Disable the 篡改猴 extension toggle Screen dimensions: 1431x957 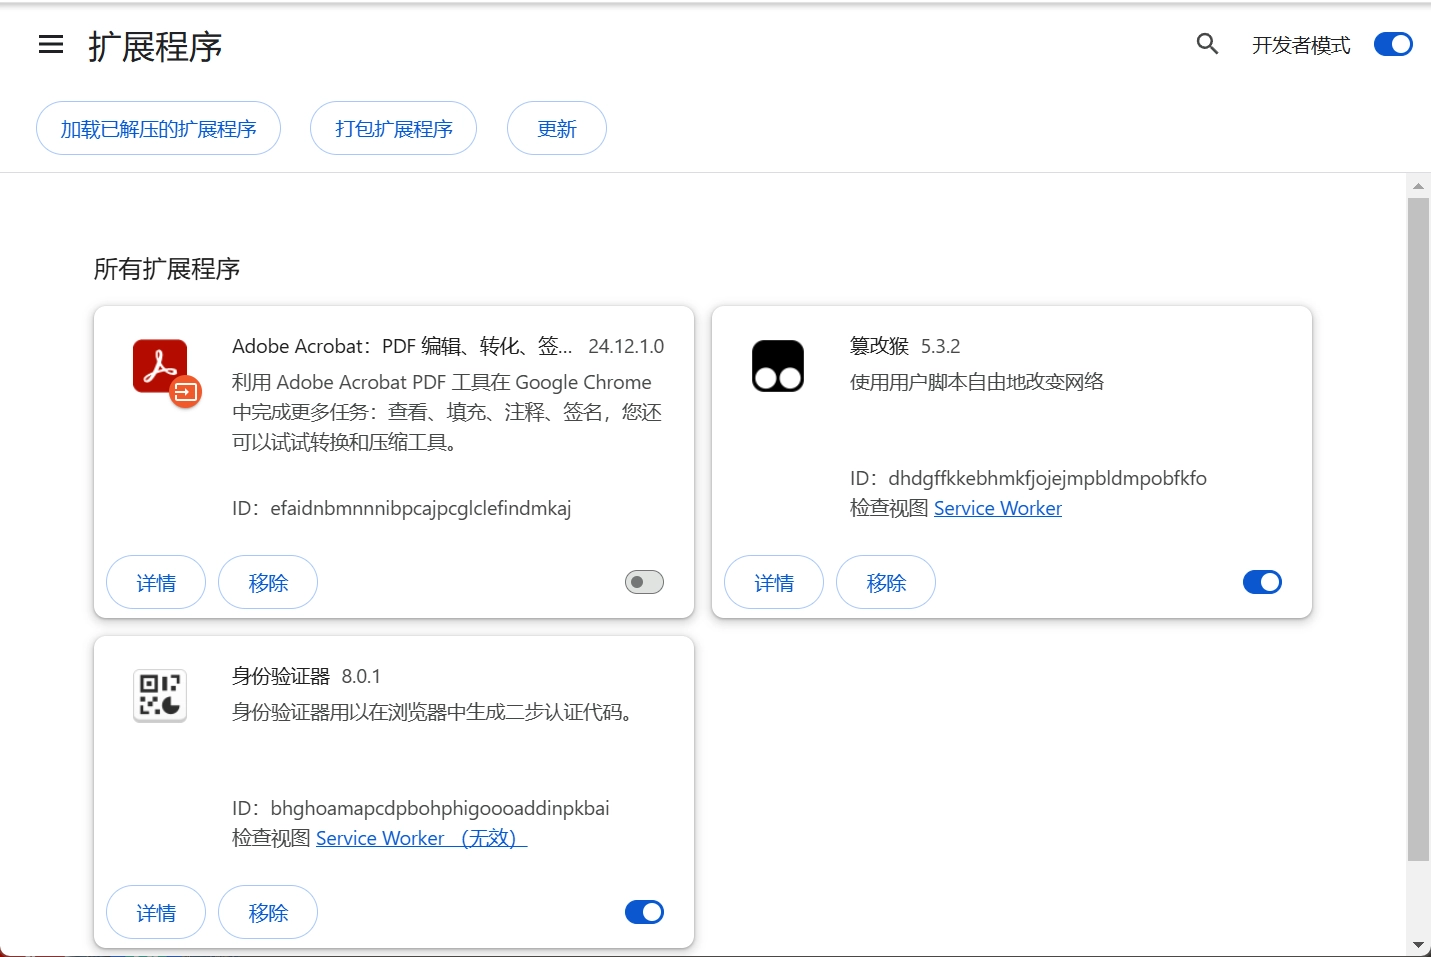[x=1262, y=582]
